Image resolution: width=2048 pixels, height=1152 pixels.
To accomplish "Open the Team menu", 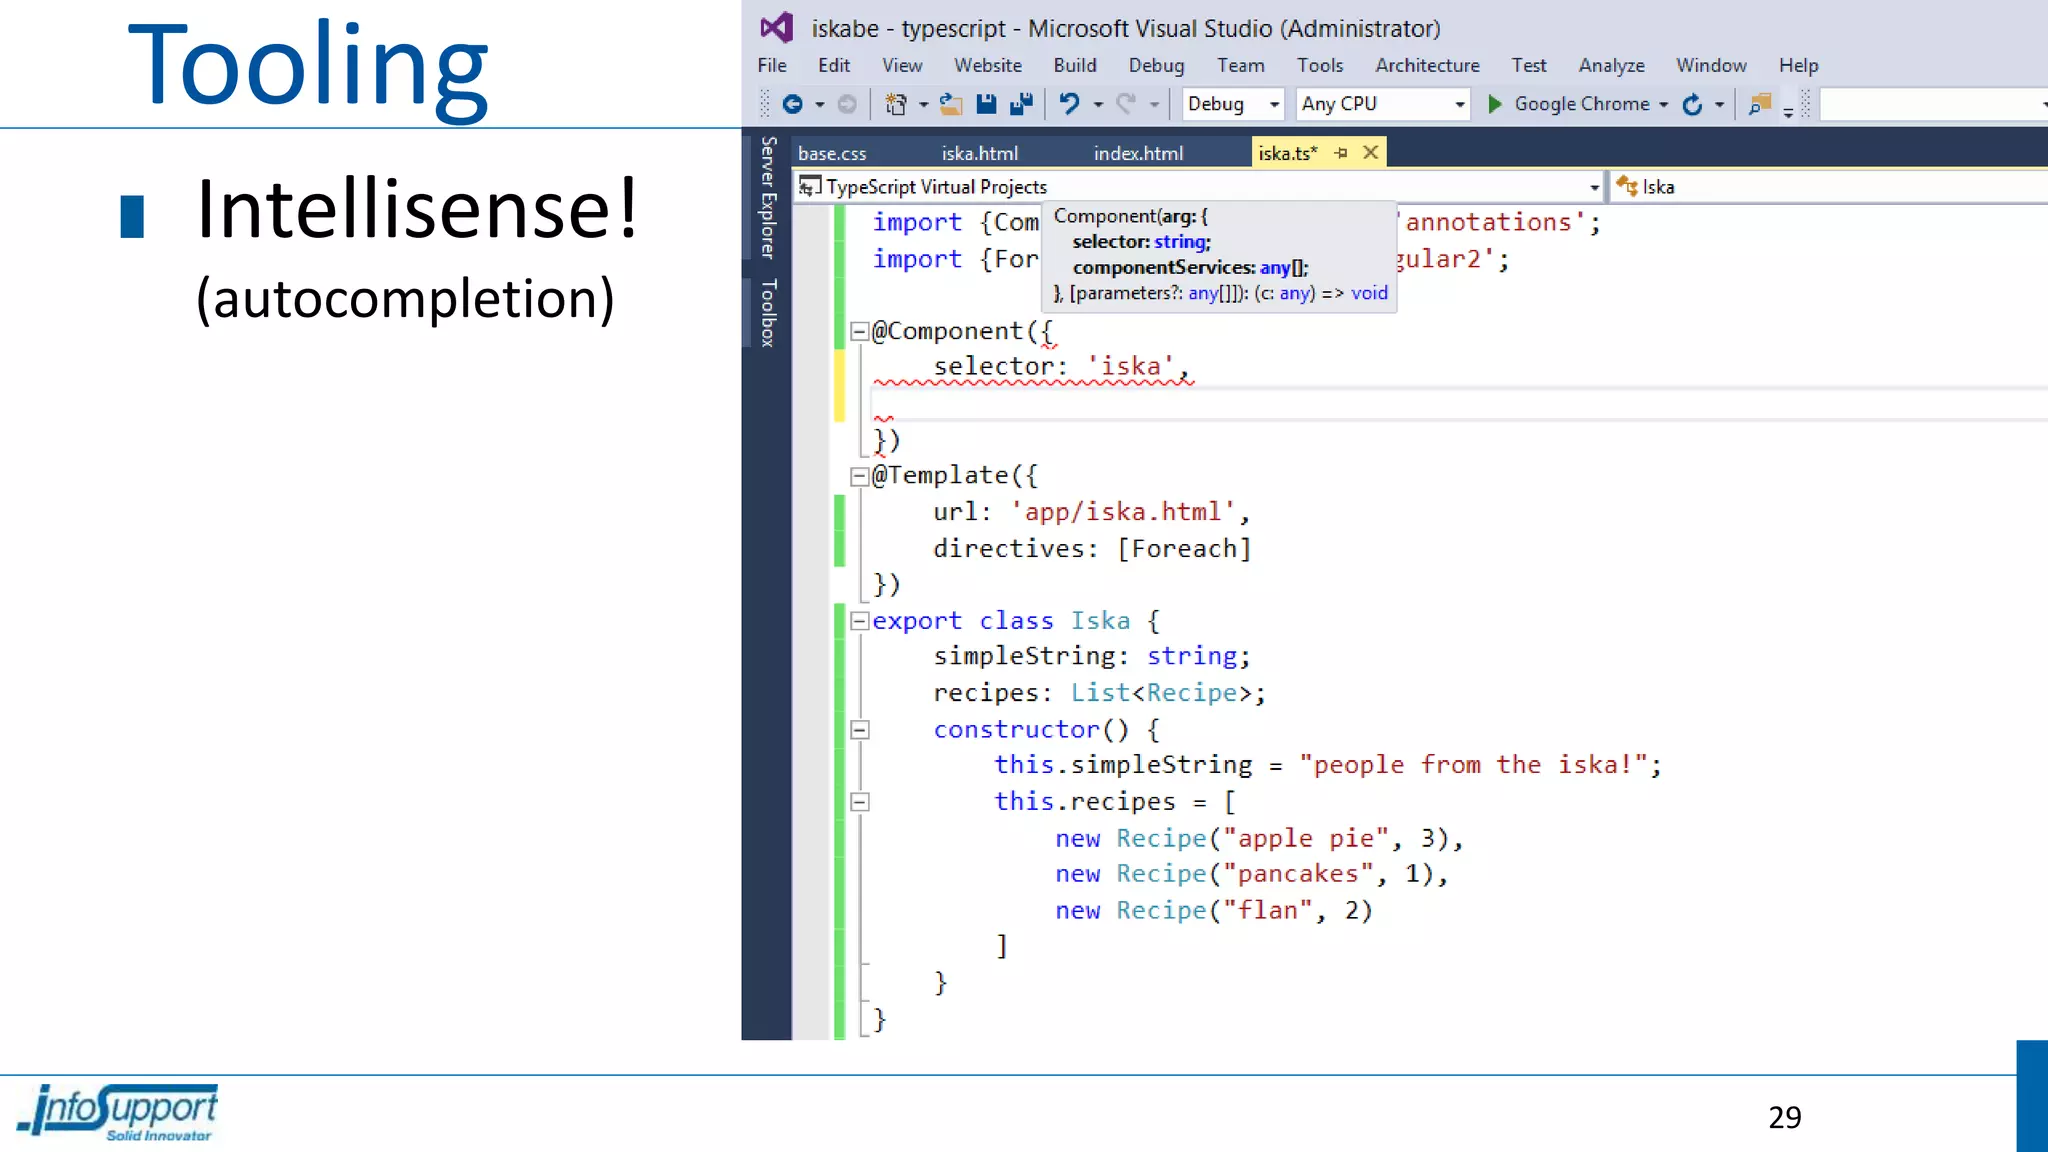I will (x=1241, y=65).
